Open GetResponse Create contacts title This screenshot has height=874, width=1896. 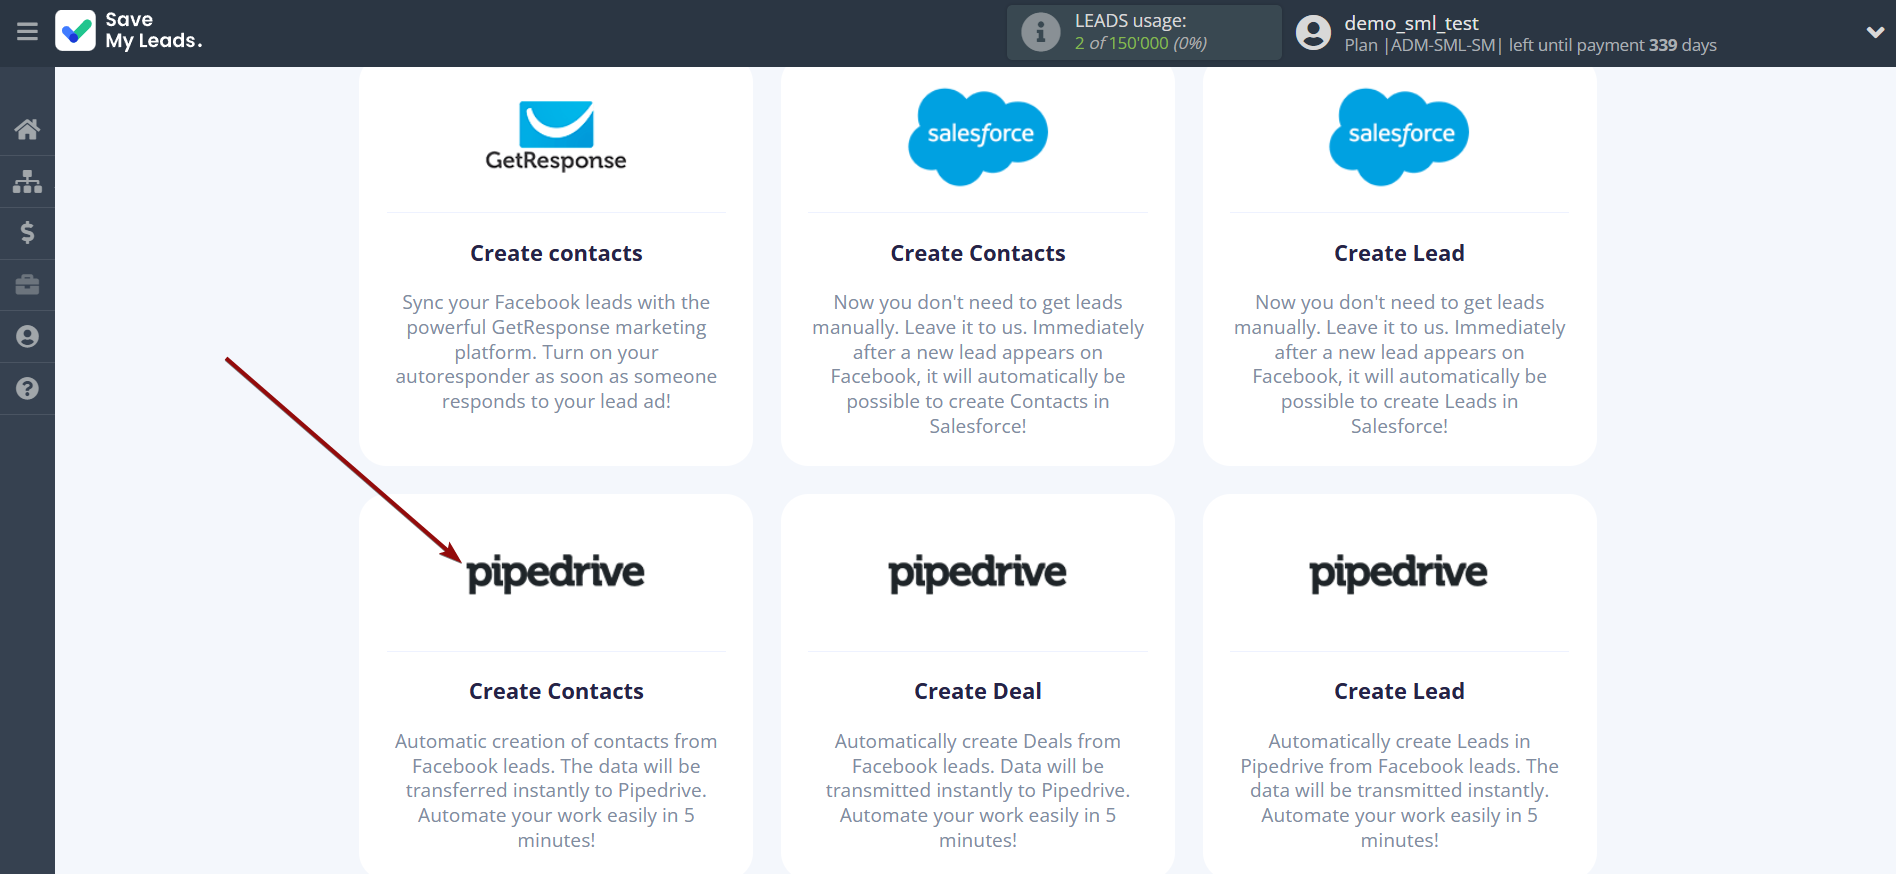[x=556, y=254]
